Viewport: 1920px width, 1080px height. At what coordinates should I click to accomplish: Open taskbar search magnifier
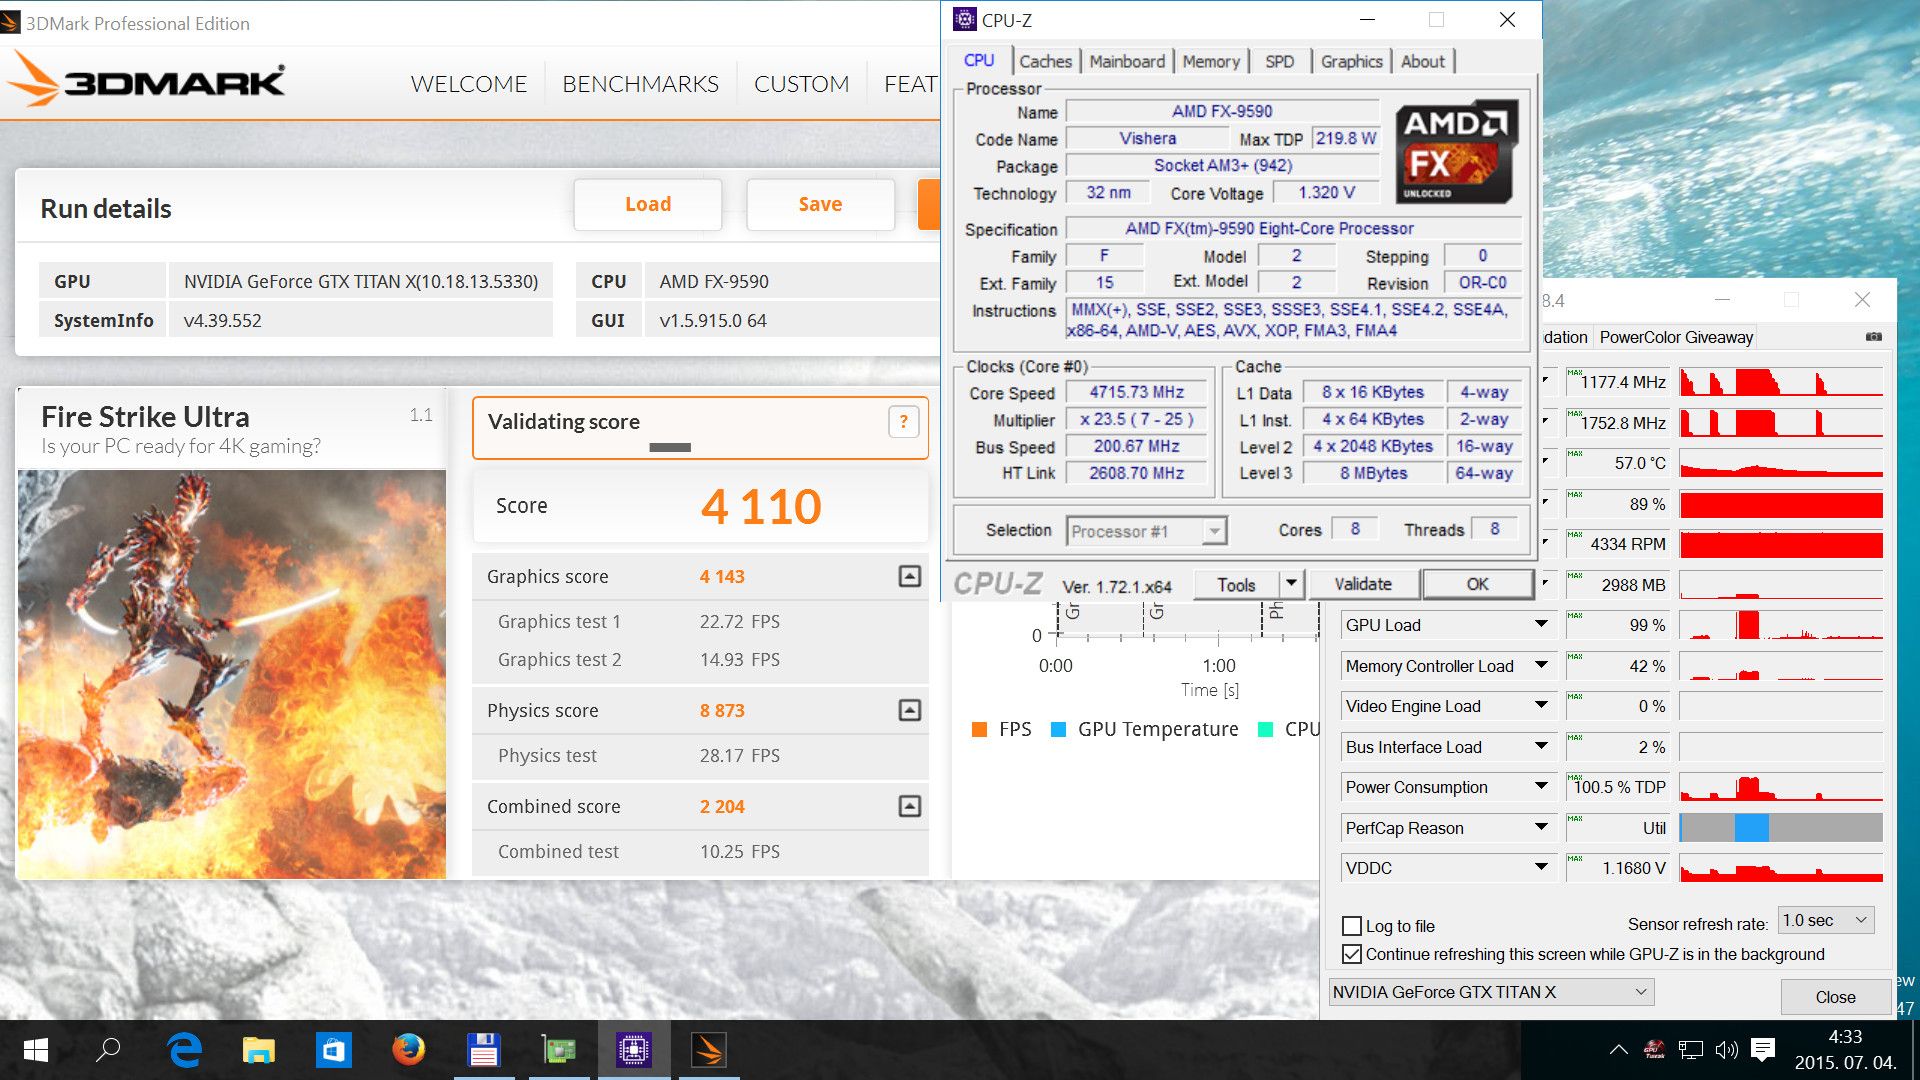click(107, 1050)
